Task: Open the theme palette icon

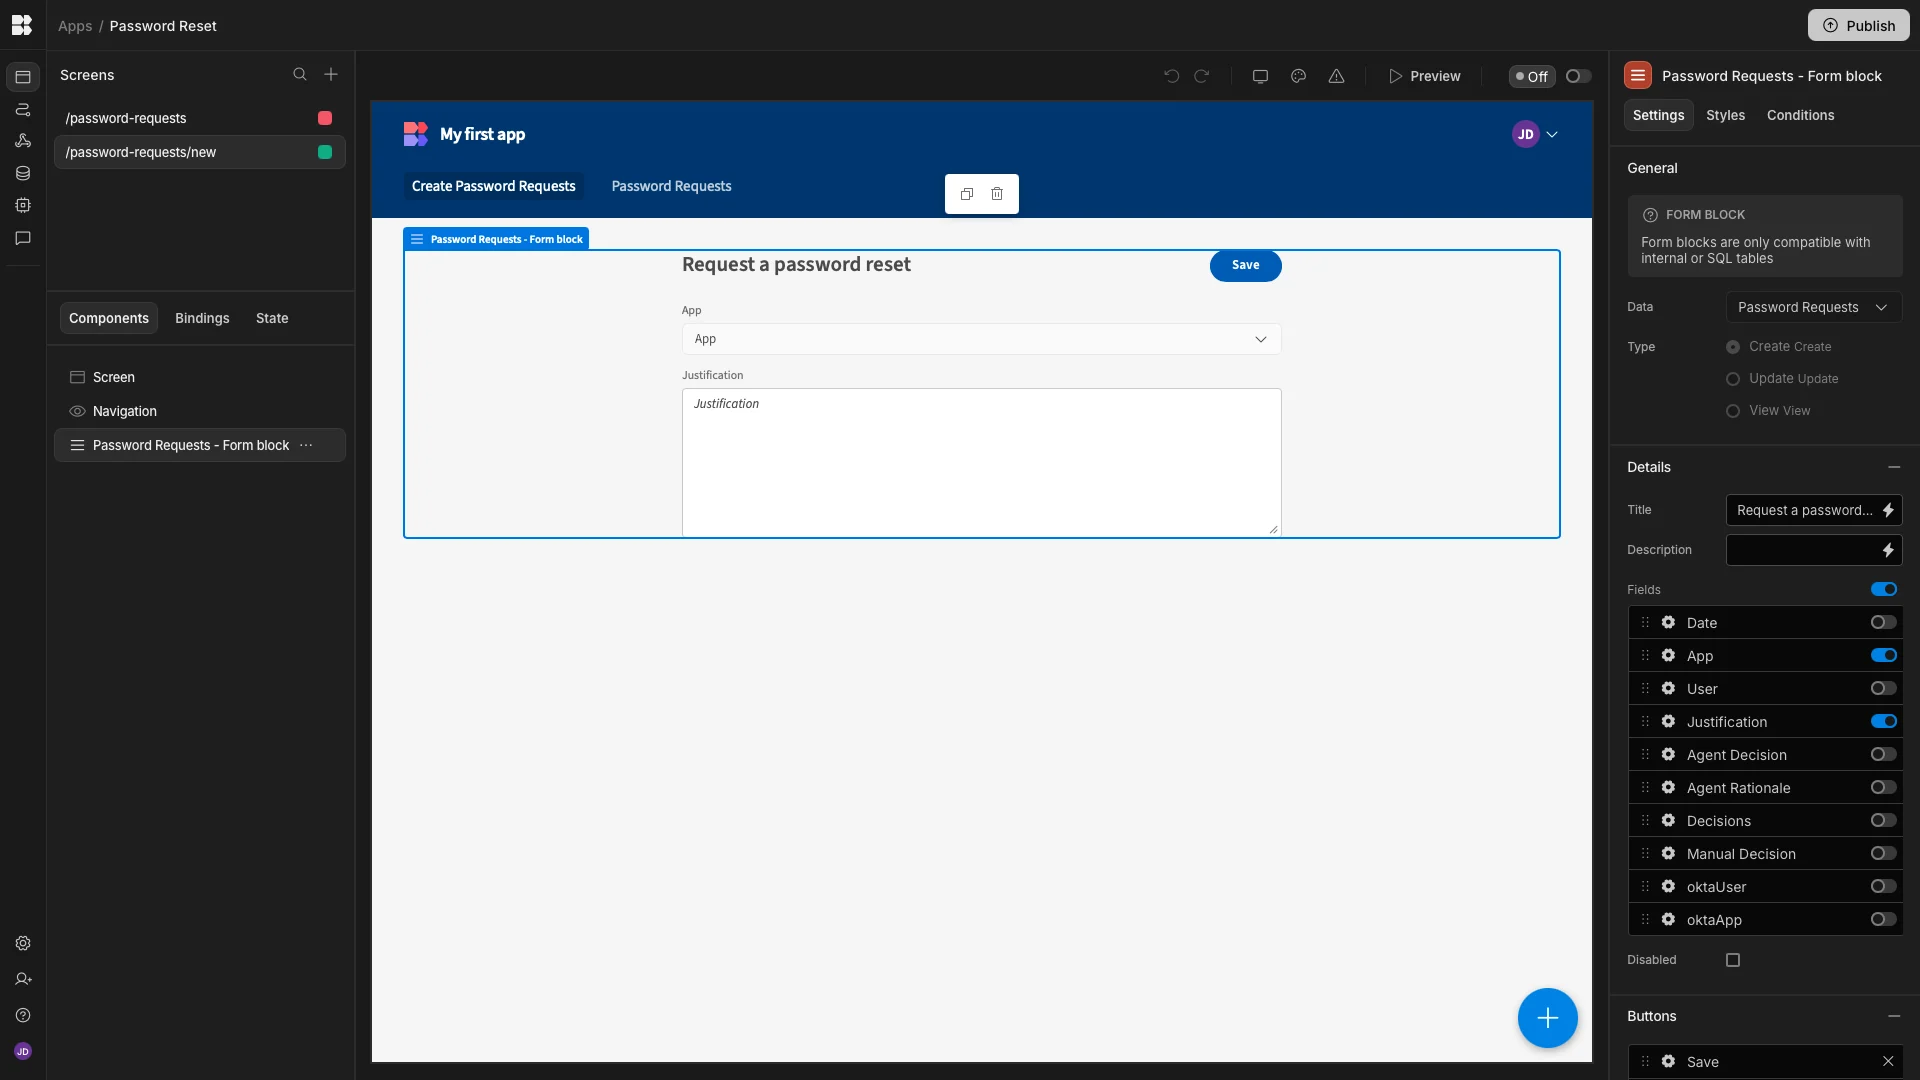Action: pos(1297,75)
